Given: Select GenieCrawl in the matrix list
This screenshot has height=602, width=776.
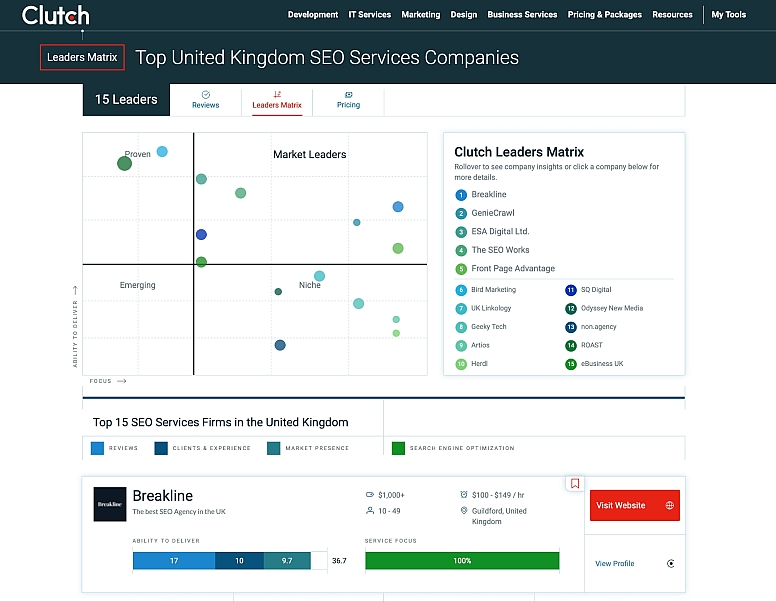Looking at the screenshot, I should click(x=492, y=213).
